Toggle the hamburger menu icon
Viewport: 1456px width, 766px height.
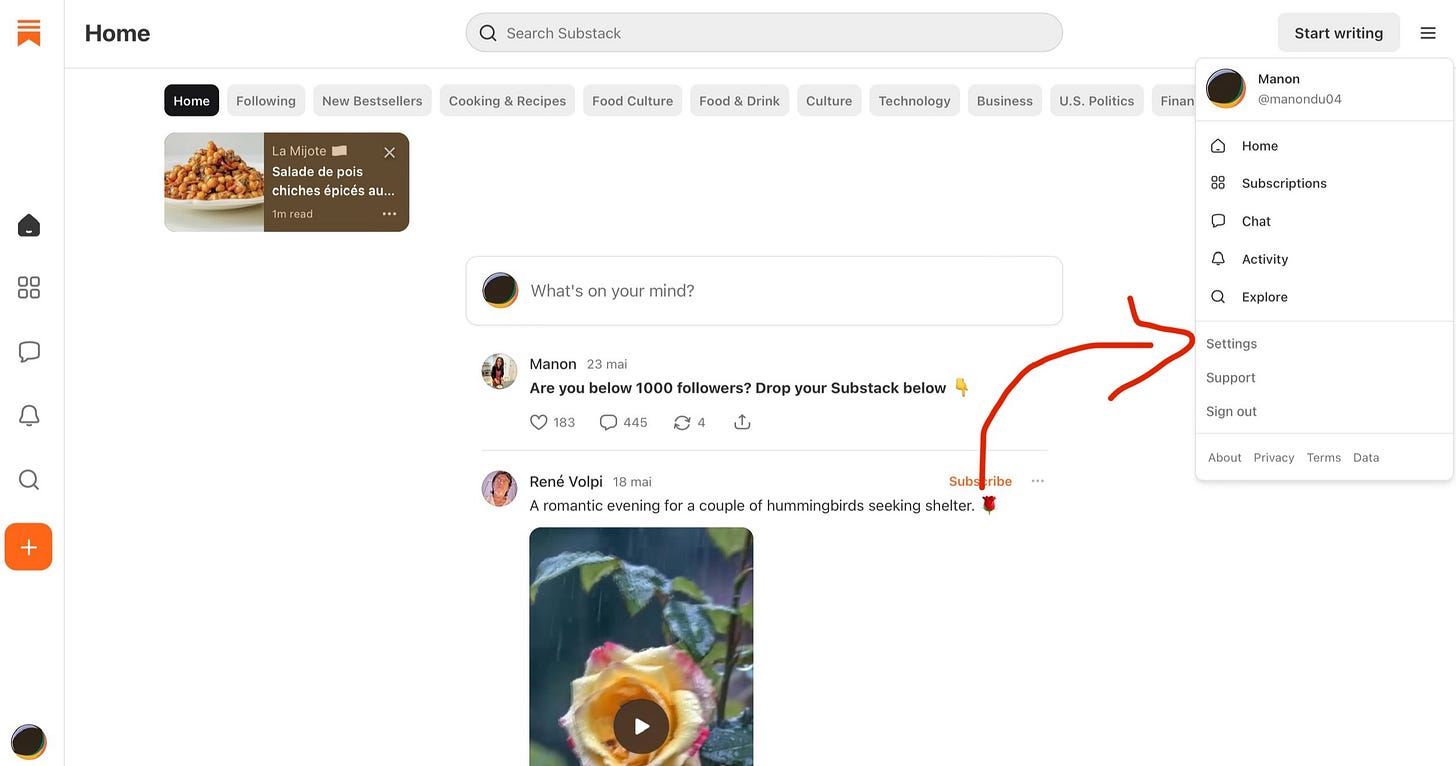[1428, 33]
